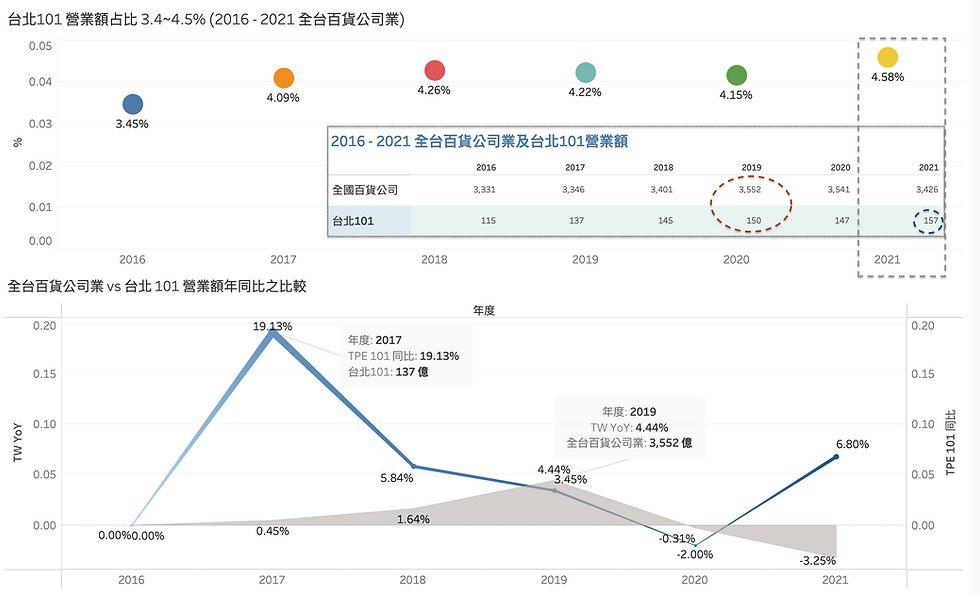
Task: Select the orange 2017 data circle
Action: point(284,78)
